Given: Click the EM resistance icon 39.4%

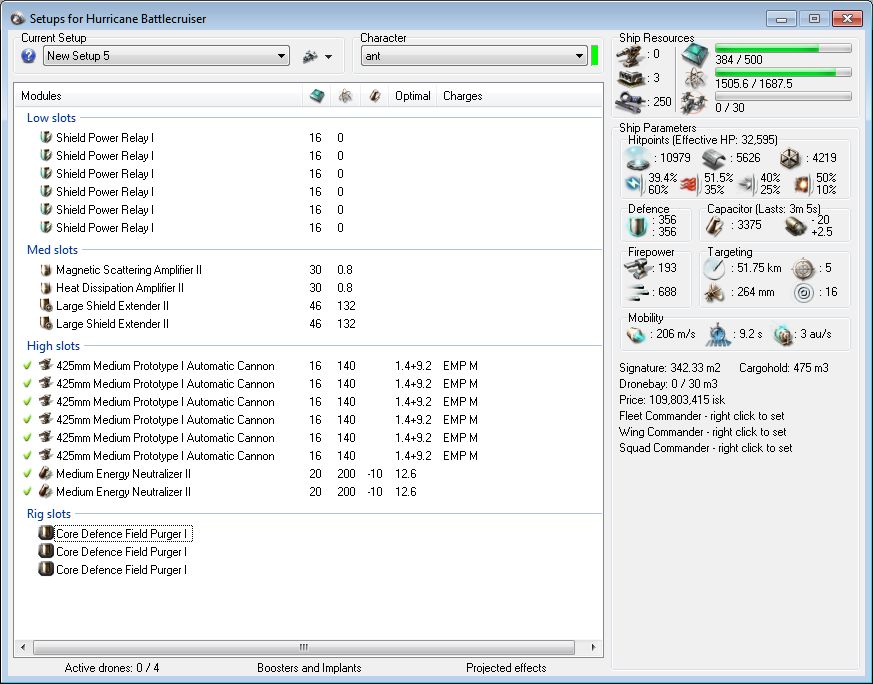Looking at the screenshot, I should pyautogui.click(x=634, y=183).
